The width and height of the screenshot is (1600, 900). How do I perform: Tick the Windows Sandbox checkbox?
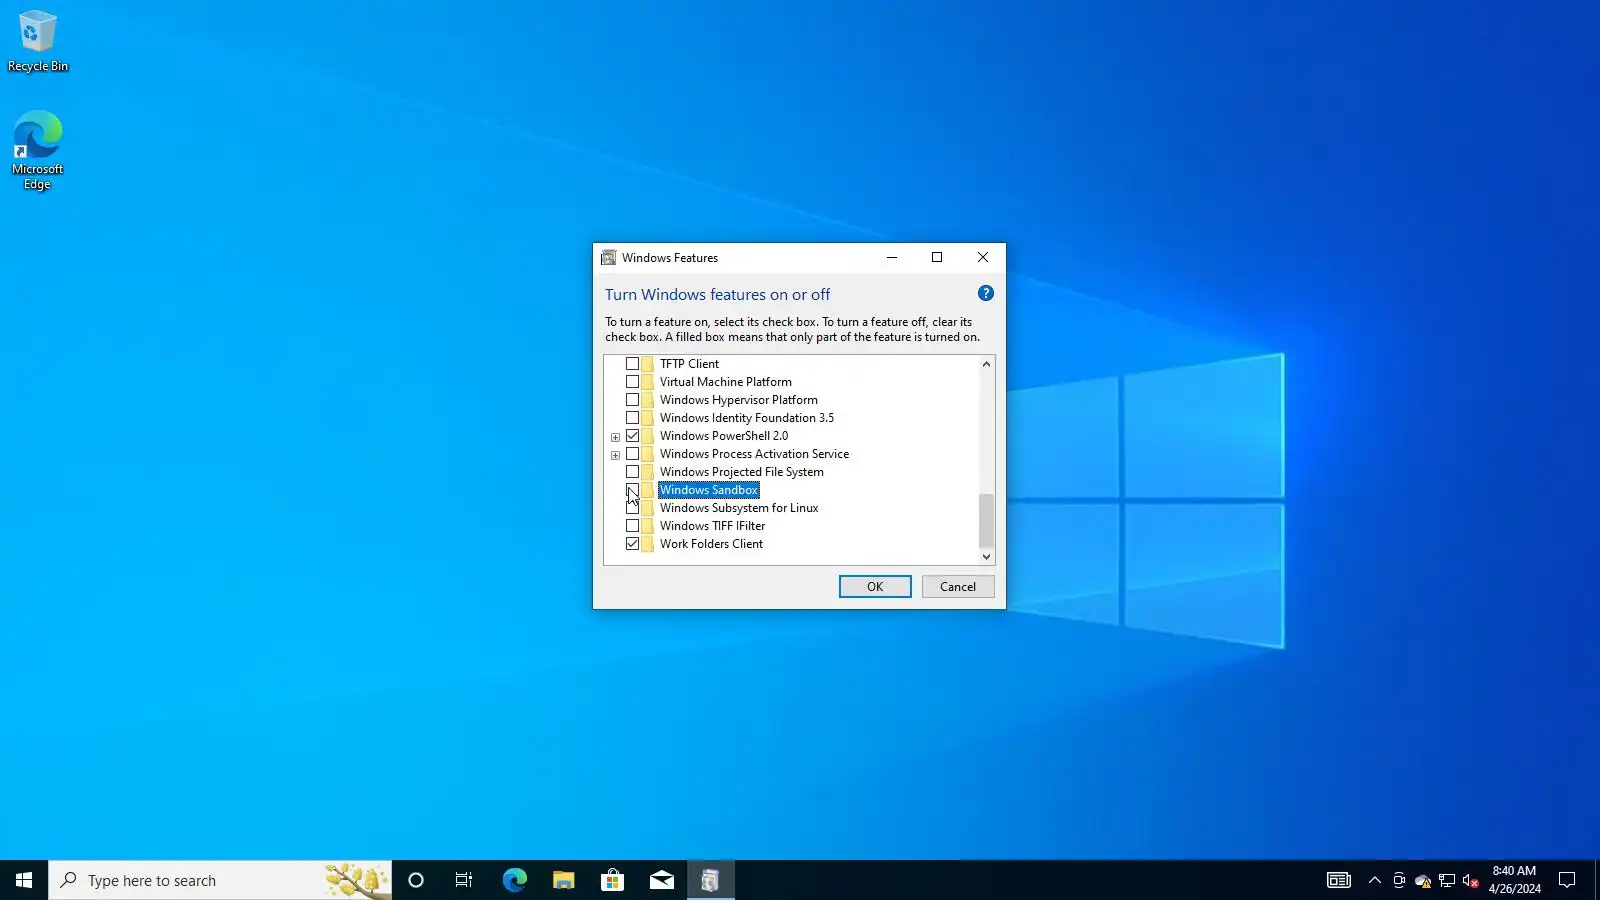point(632,490)
